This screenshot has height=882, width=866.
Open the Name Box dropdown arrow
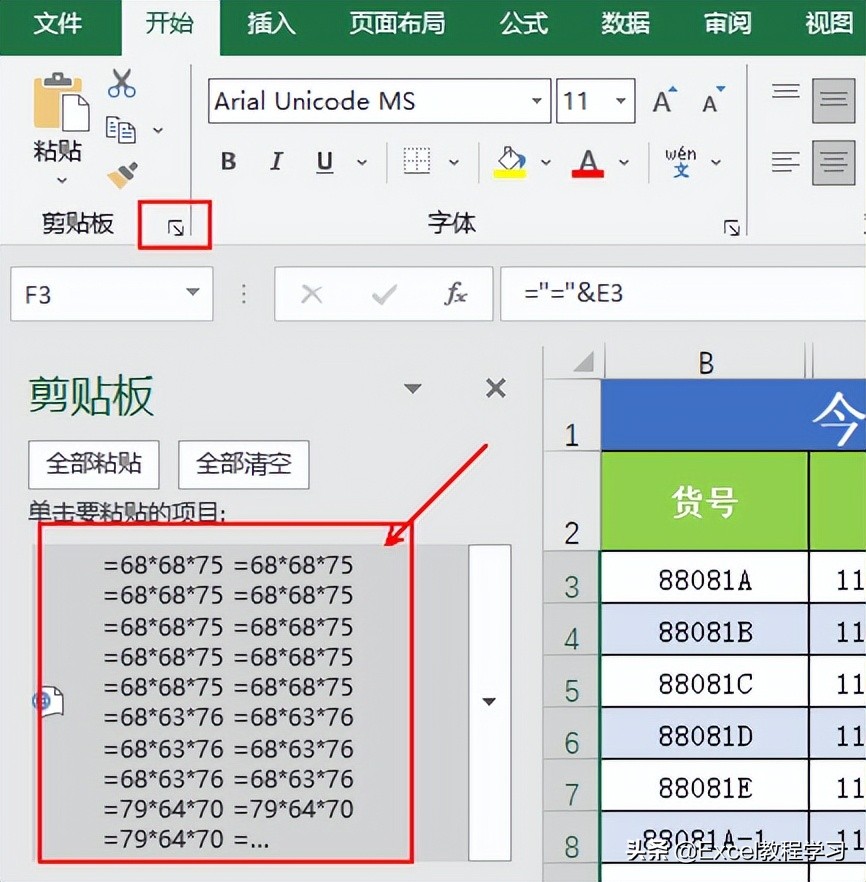coord(193,292)
